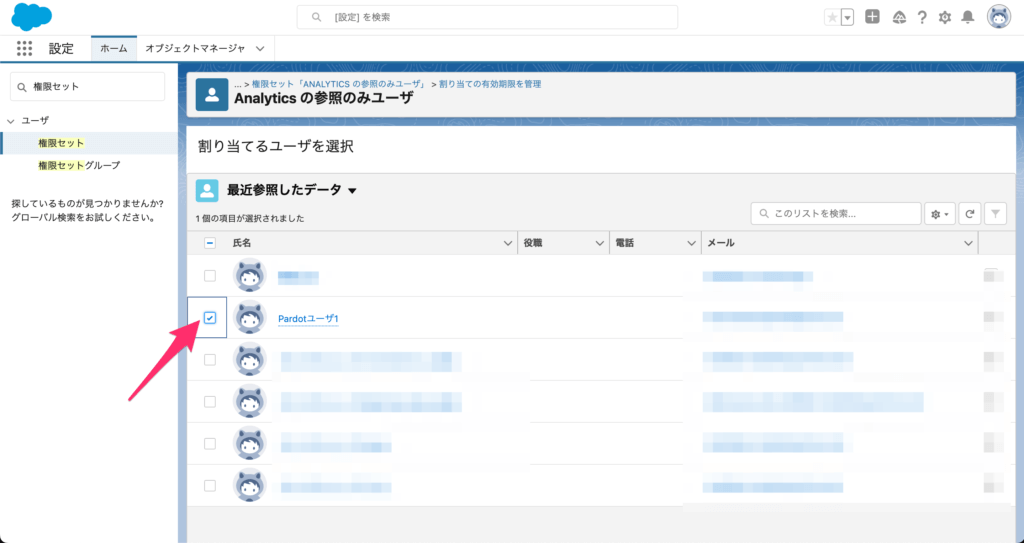
Task: Open the global actions plus icon
Action: point(872,17)
